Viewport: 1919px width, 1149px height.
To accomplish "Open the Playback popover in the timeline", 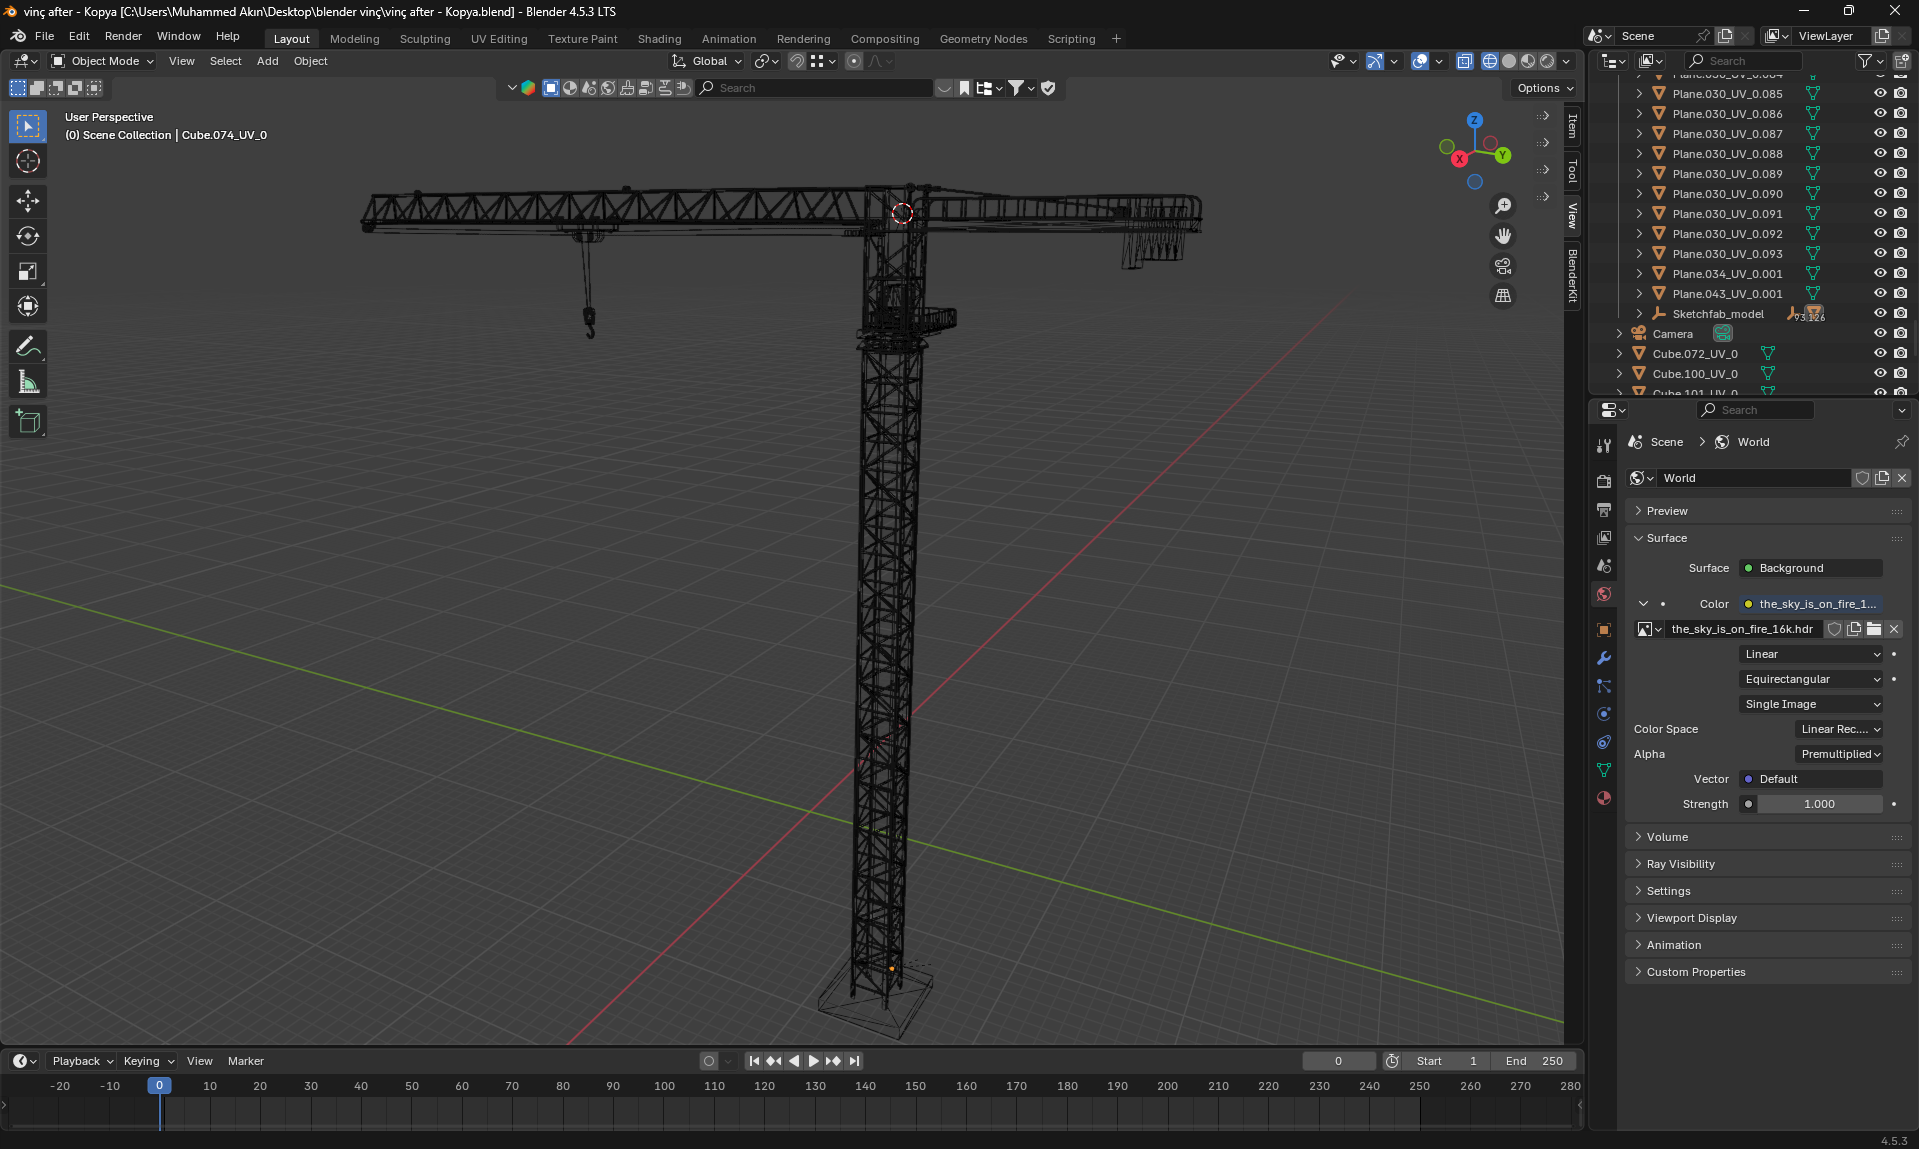I will (x=82, y=1061).
